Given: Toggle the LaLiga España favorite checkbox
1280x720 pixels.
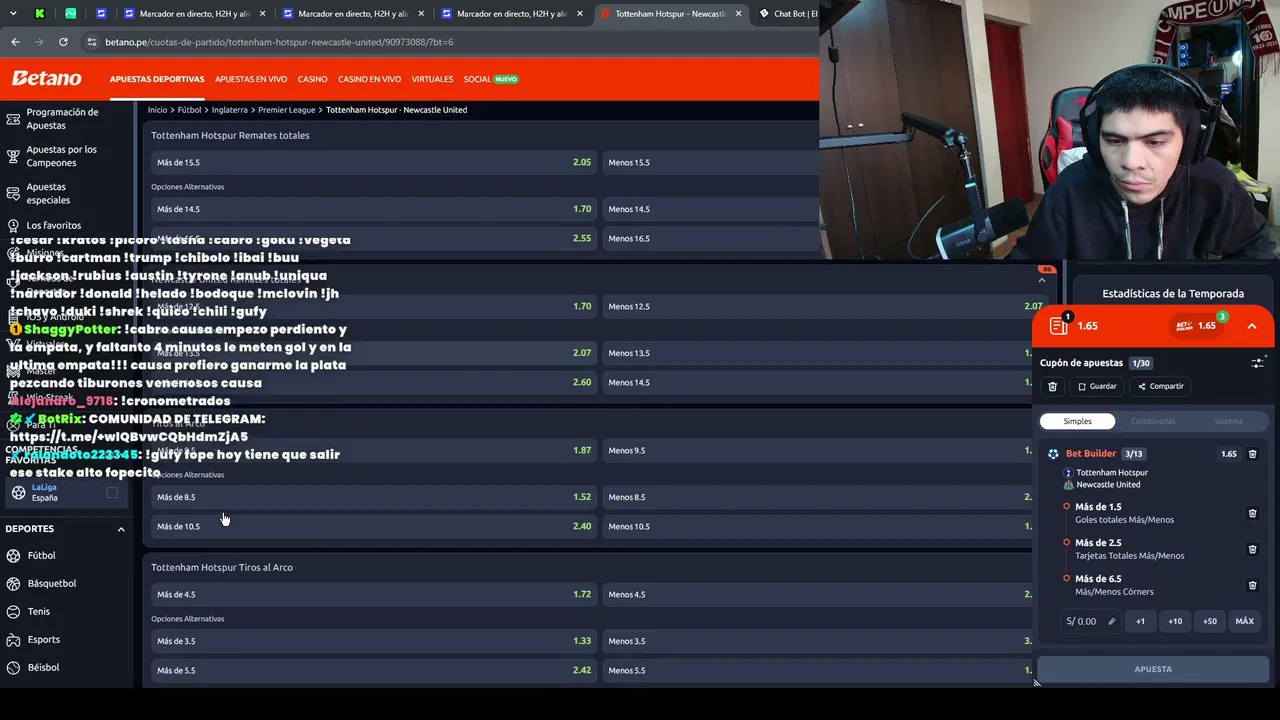Looking at the screenshot, I should (x=112, y=492).
